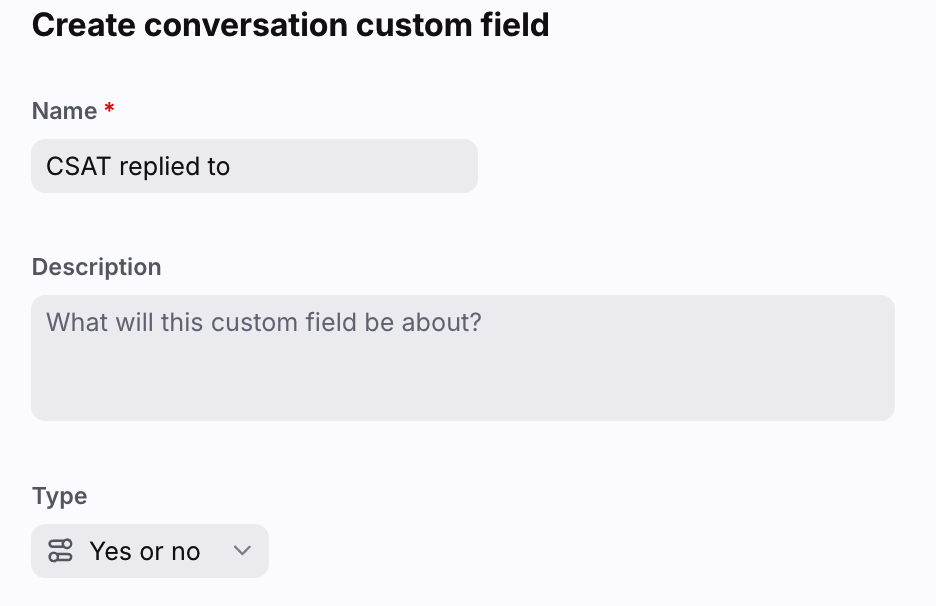This screenshot has height=606, width=936.
Task: Click the down chevron beside Yes or no
Action: point(242,550)
